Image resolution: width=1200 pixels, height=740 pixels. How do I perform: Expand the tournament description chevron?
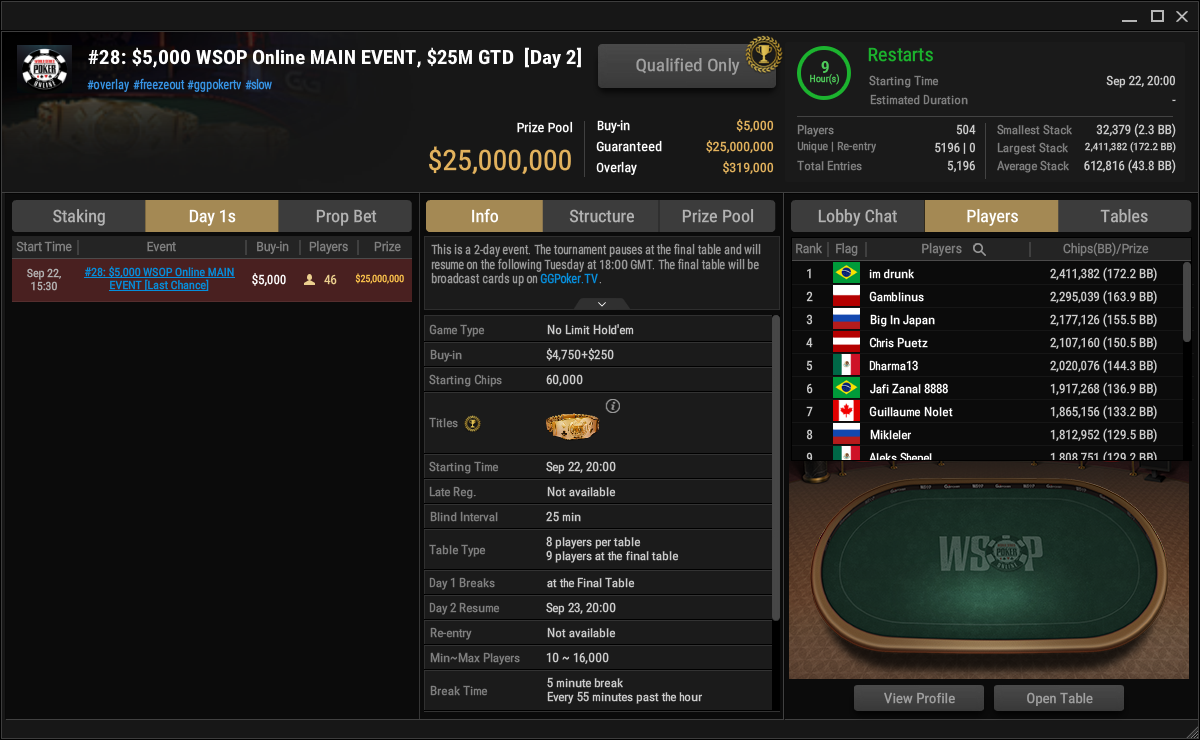point(601,304)
